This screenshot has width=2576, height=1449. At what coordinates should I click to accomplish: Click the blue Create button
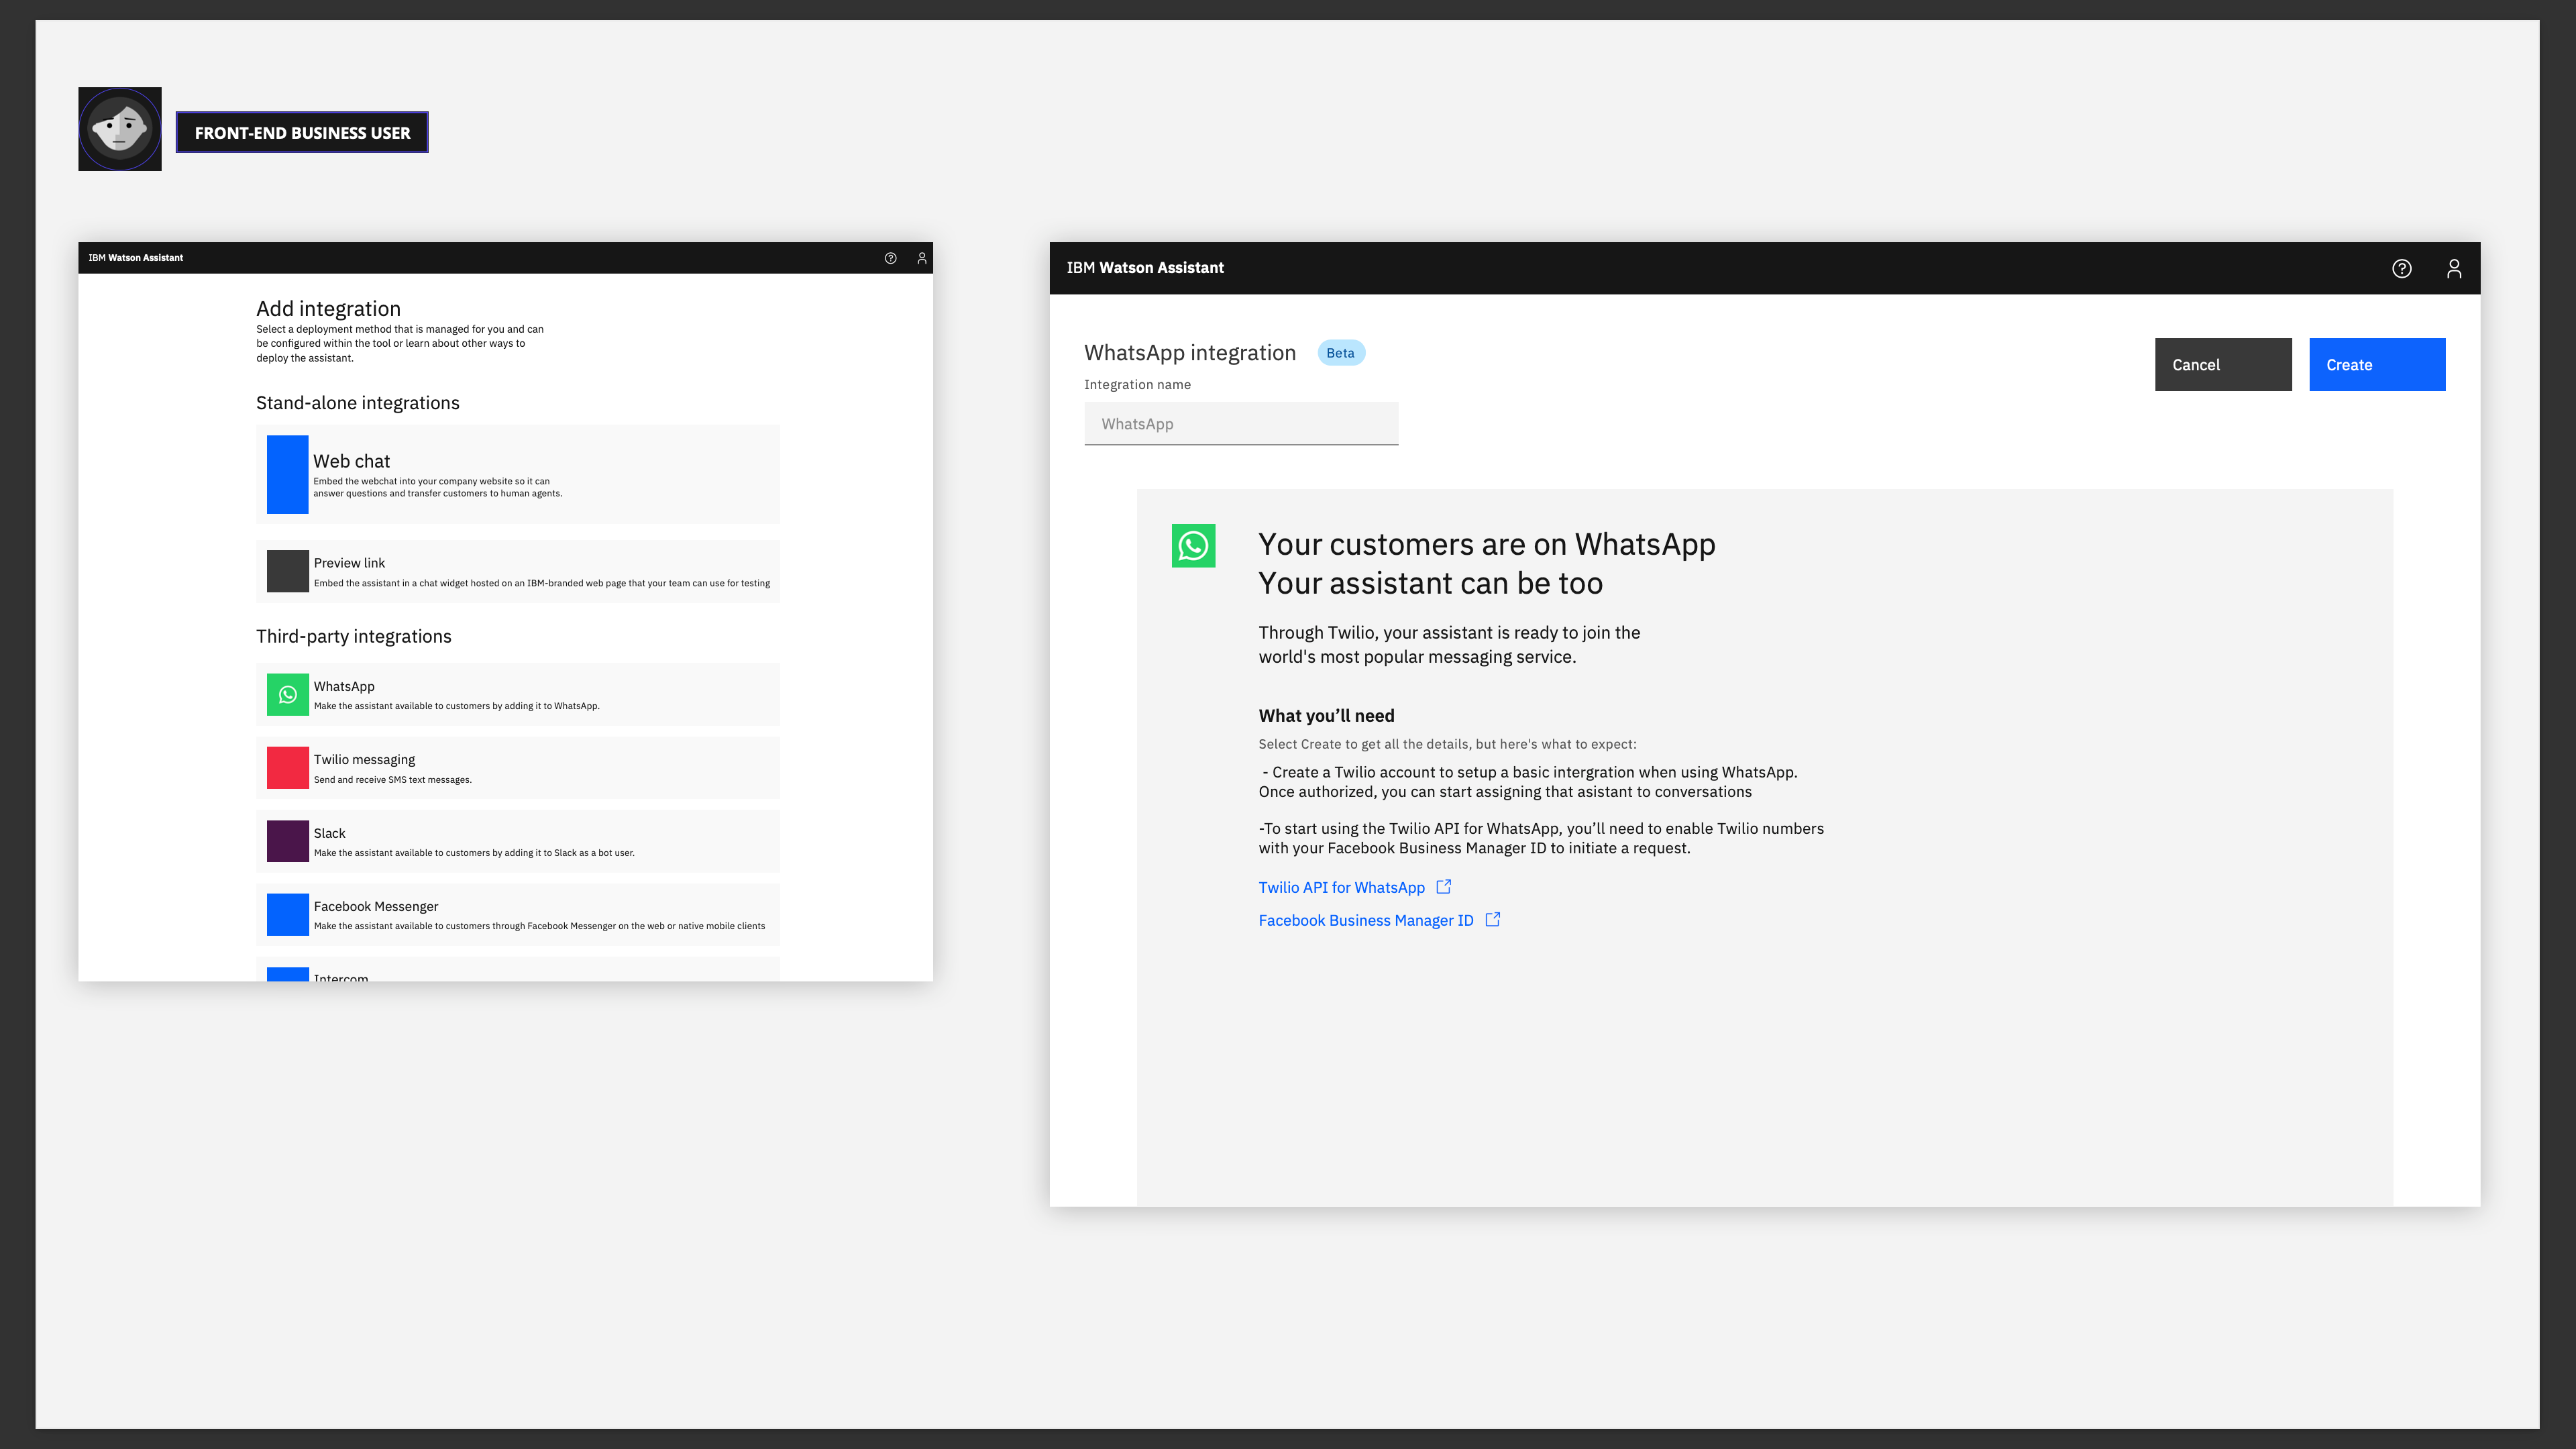(x=2377, y=365)
